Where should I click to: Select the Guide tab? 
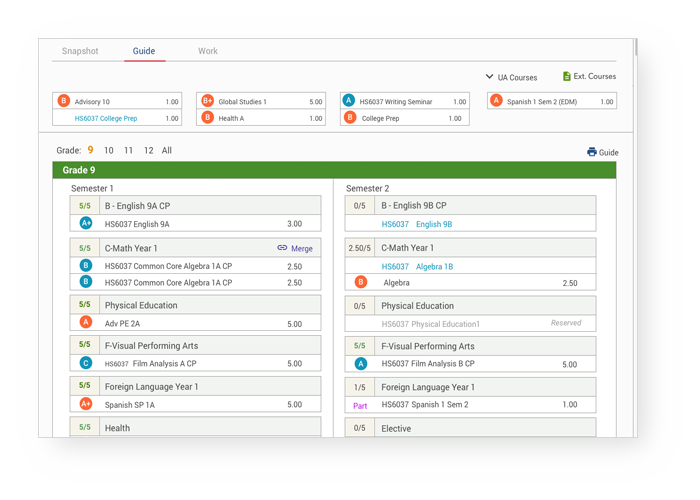[x=144, y=51]
